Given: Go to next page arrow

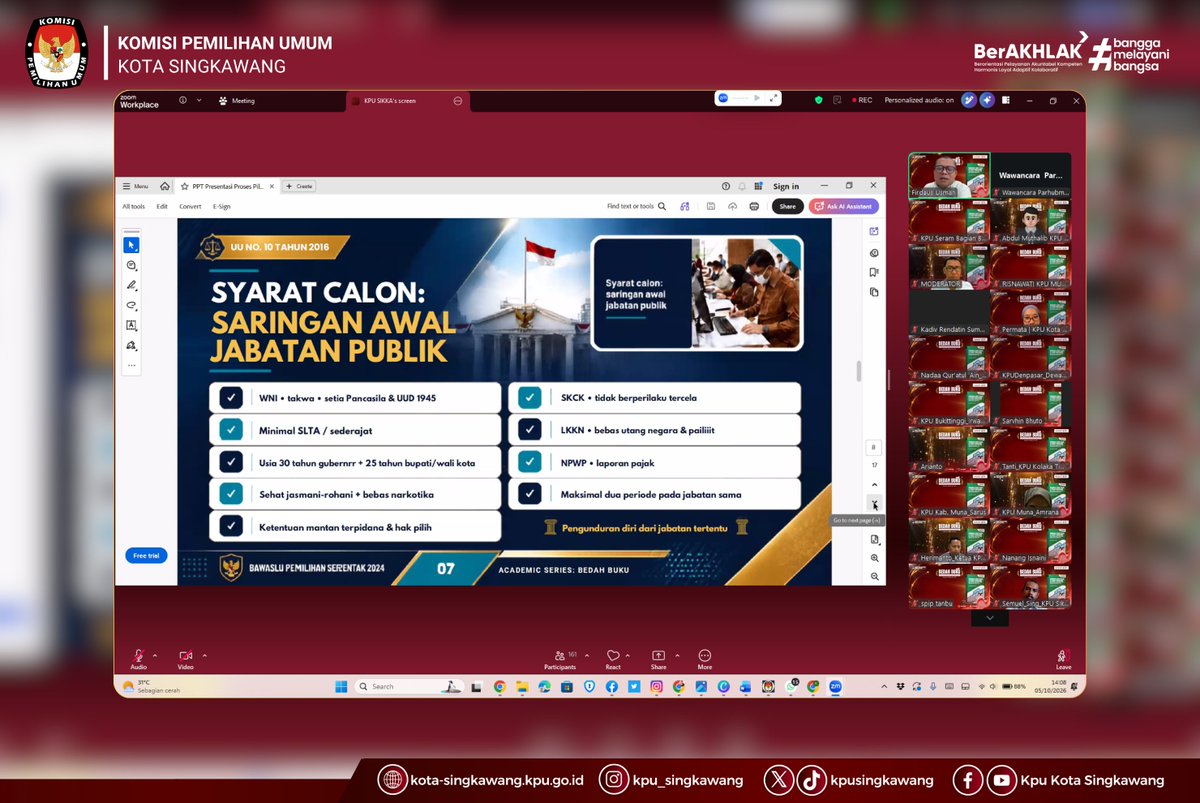Looking at the screenshot, I should coord(875,503).
